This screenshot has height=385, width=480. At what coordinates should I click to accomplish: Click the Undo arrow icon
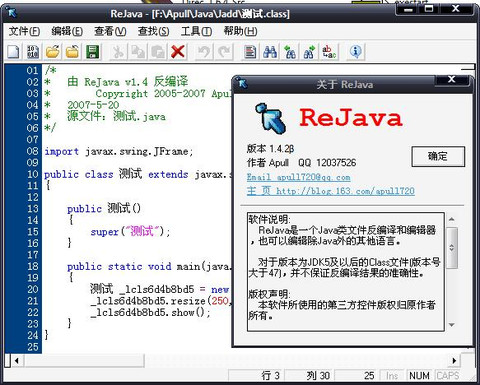pyautogui.click(x=204, y=52)
